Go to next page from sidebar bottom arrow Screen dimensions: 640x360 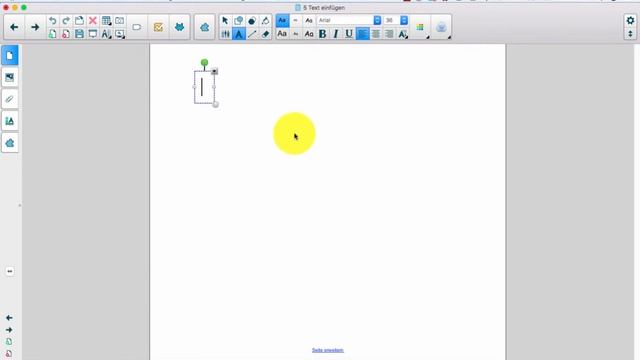click(x=9, y=329)
